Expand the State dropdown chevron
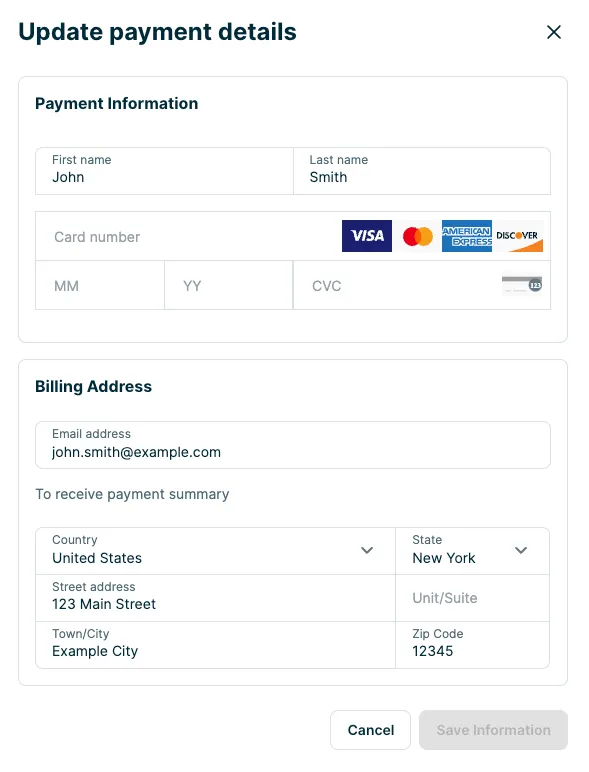Image resolution: width=589 pixels, height=772 pixels. coord(521,550)
